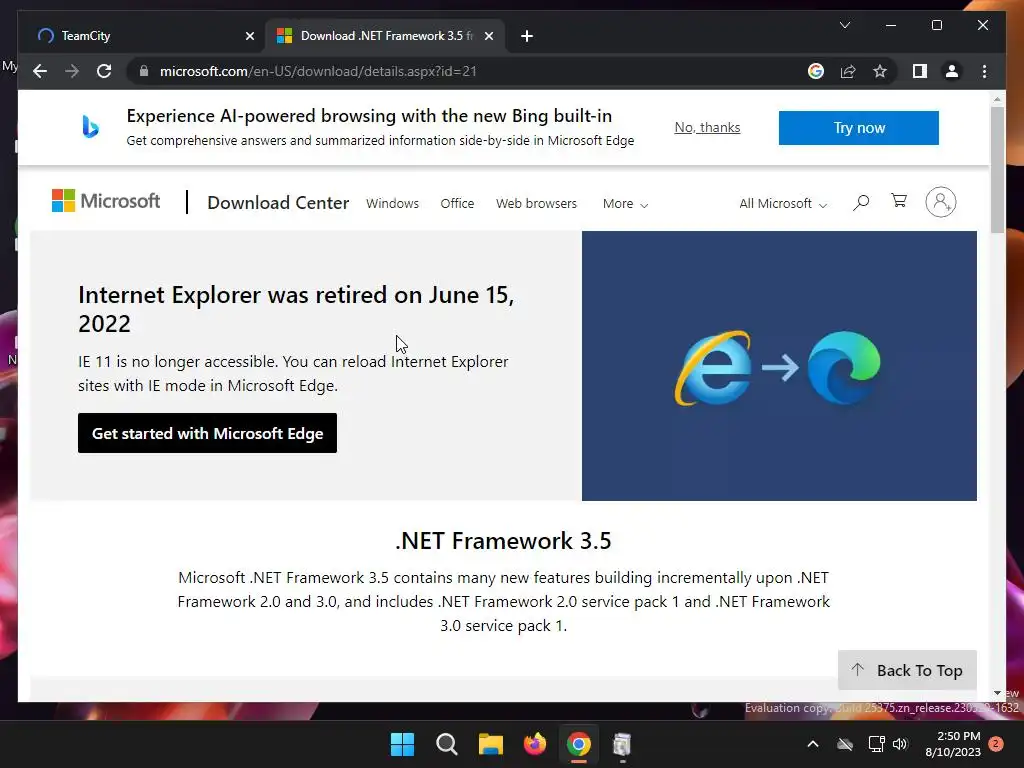The height and width of the screenshot is (768, 1024).
Task: Click the cloud sync tray icon
Action: click(845, 744)
